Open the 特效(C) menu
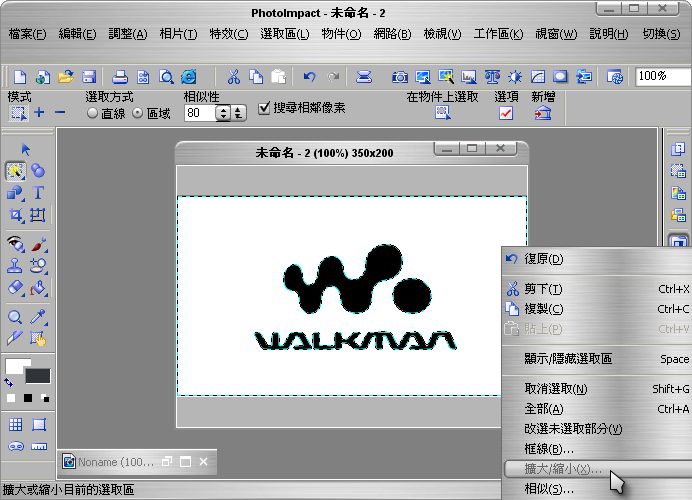Screen dimensions: 692x500 (229, 34)
